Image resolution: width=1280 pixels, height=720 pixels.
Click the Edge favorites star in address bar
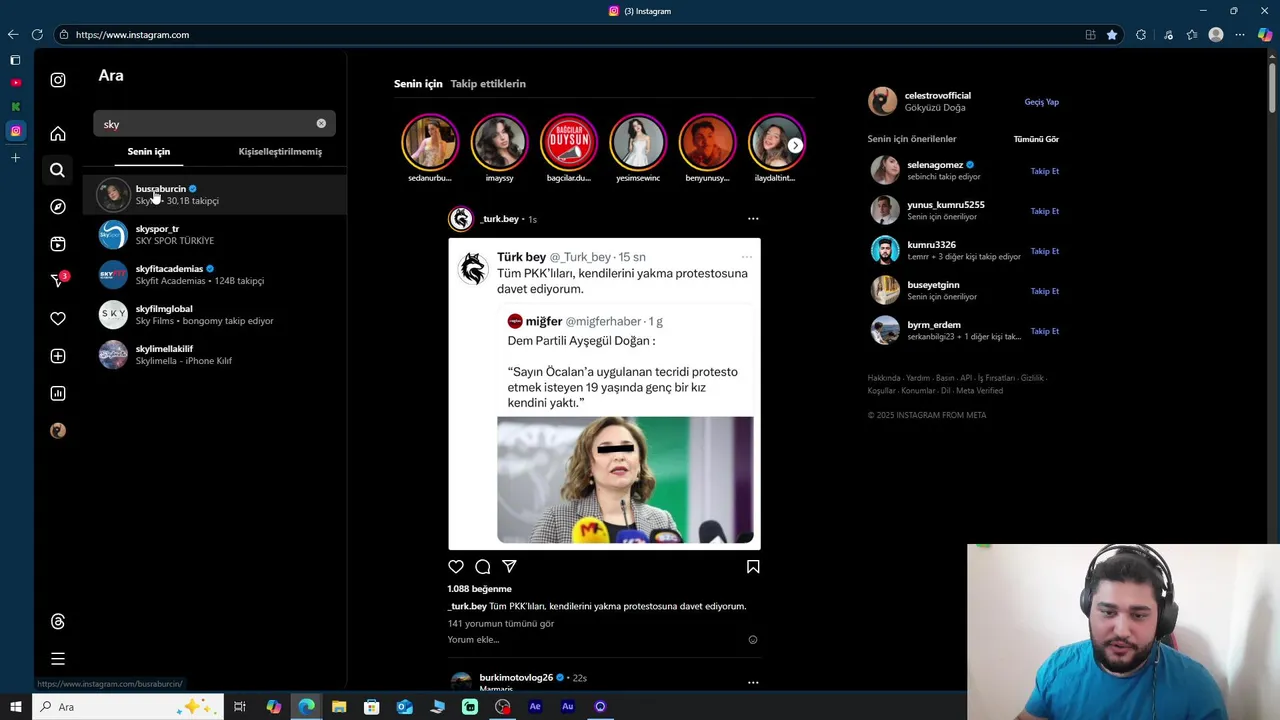point(1112,35)
